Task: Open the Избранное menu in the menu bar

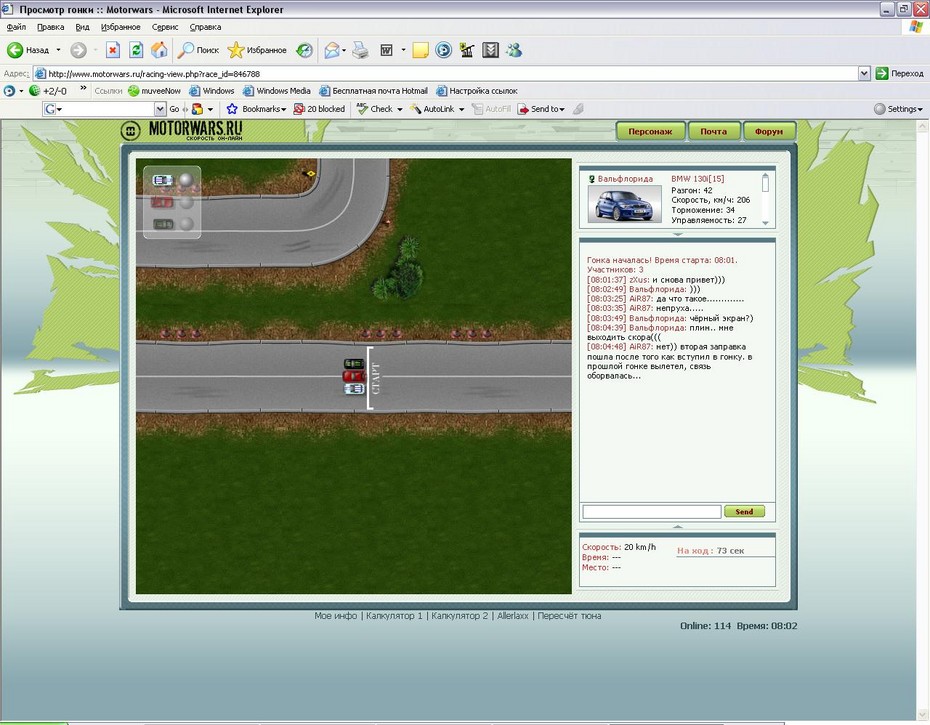Action: (120, 27)
